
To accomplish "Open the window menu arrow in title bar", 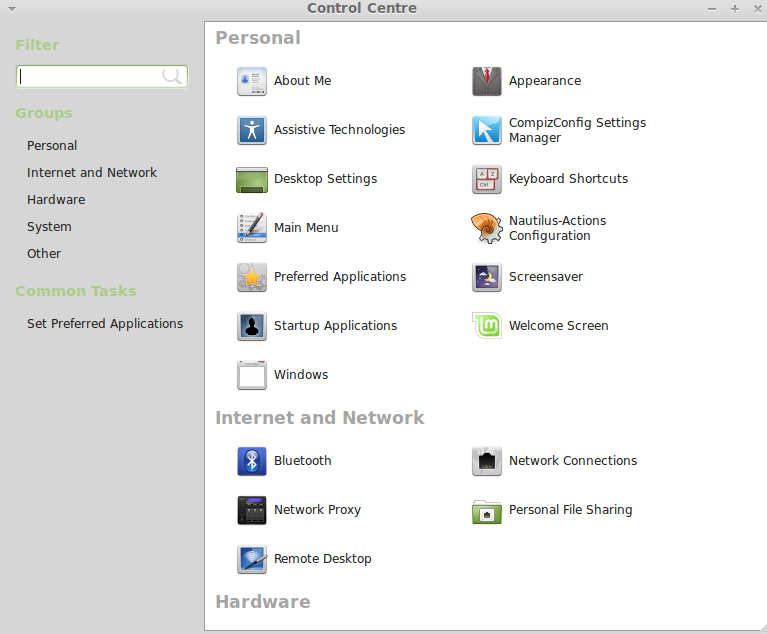I will [x=12, y=8].
